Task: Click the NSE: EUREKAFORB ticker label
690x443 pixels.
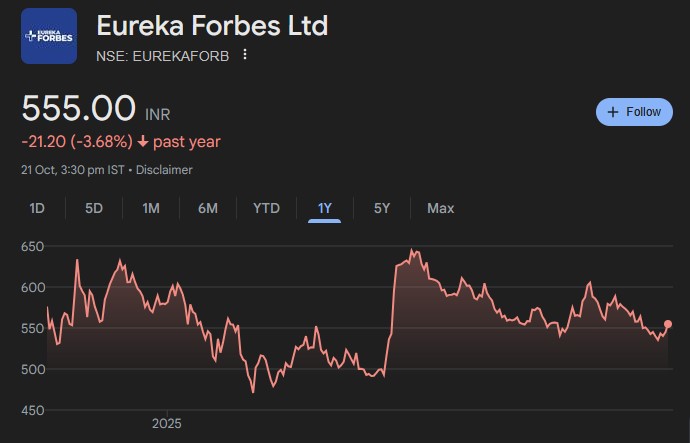Action: (162, 56)
